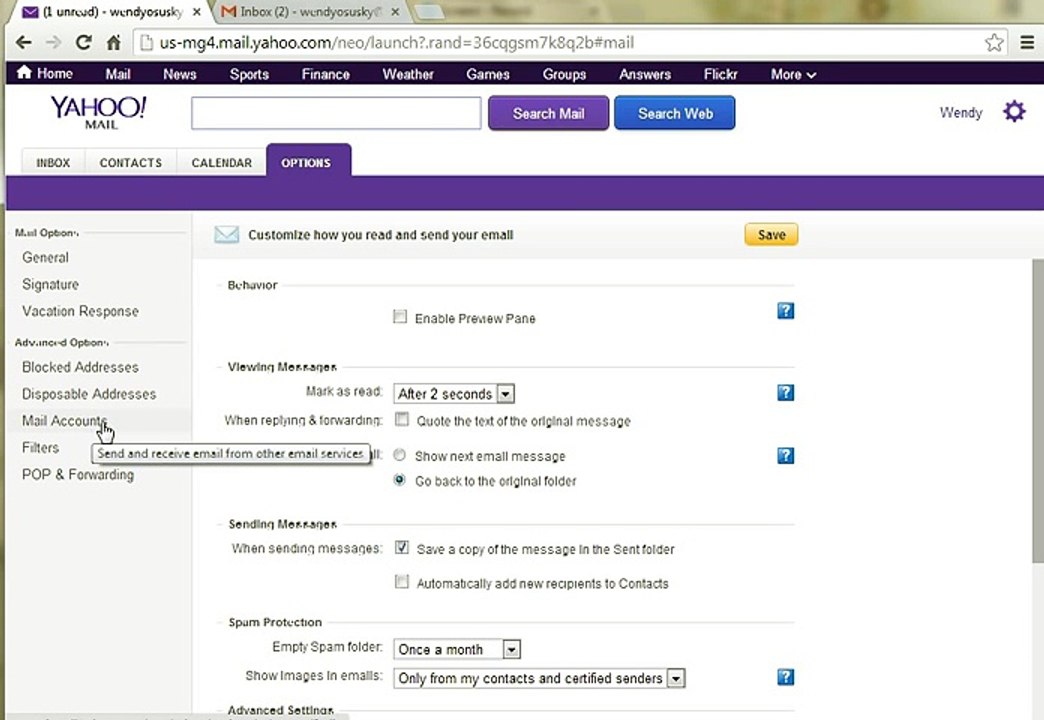The image size is (1044, 720).
Task: Open the Chrome menu hamburger icon
Action: [1027, 43]
